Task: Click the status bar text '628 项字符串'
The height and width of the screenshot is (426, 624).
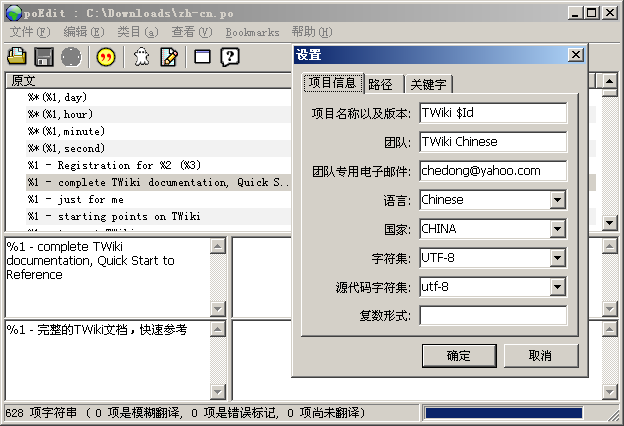Action: pyautogui.click(x=41, y=413)
